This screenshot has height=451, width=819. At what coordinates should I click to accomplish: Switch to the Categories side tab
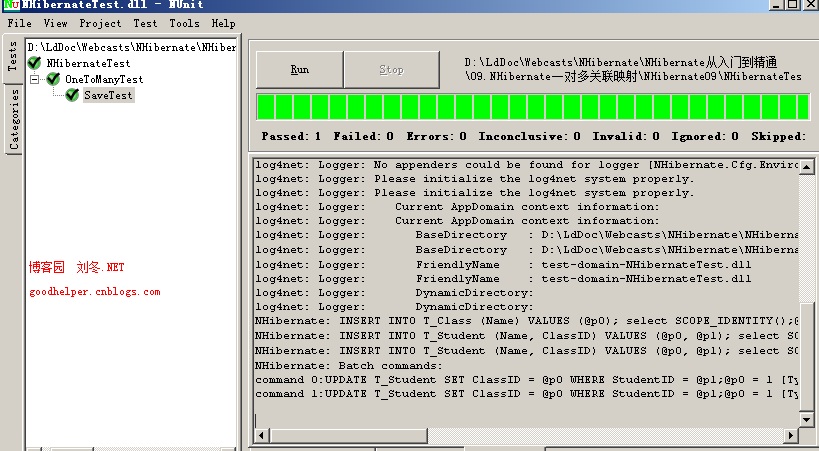coord(14,119)
